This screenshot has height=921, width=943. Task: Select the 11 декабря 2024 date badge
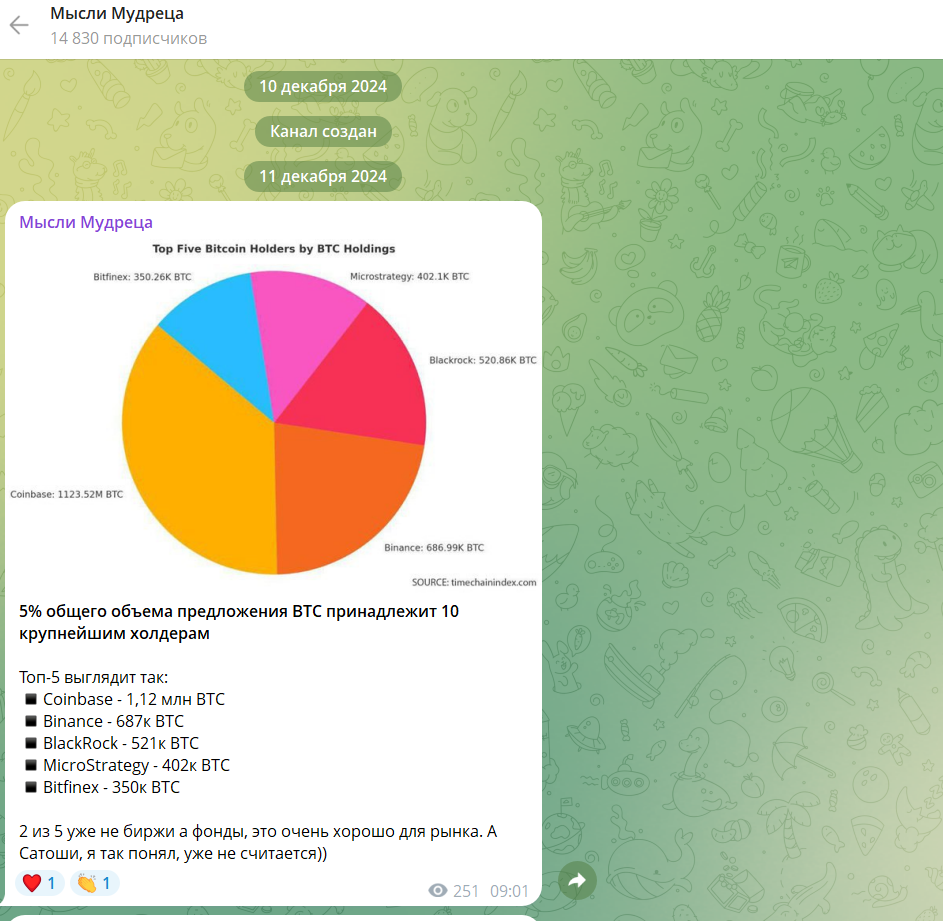323,176
